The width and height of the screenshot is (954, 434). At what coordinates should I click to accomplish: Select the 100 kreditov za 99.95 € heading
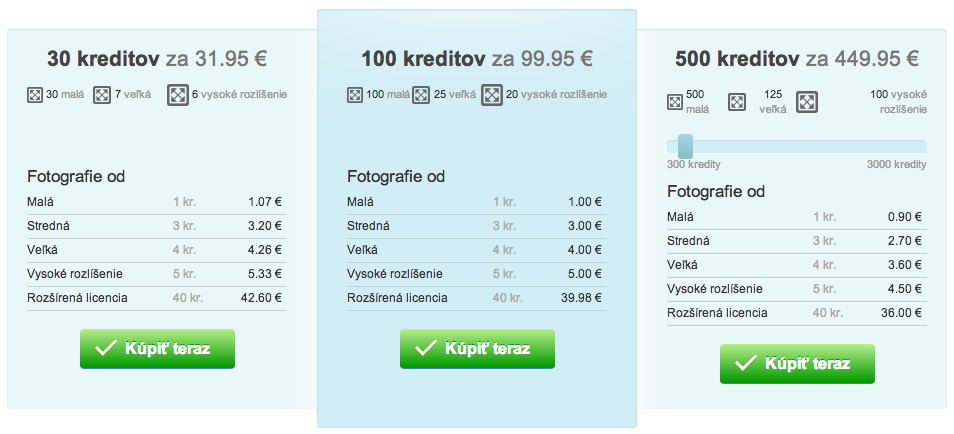(477, 59)
